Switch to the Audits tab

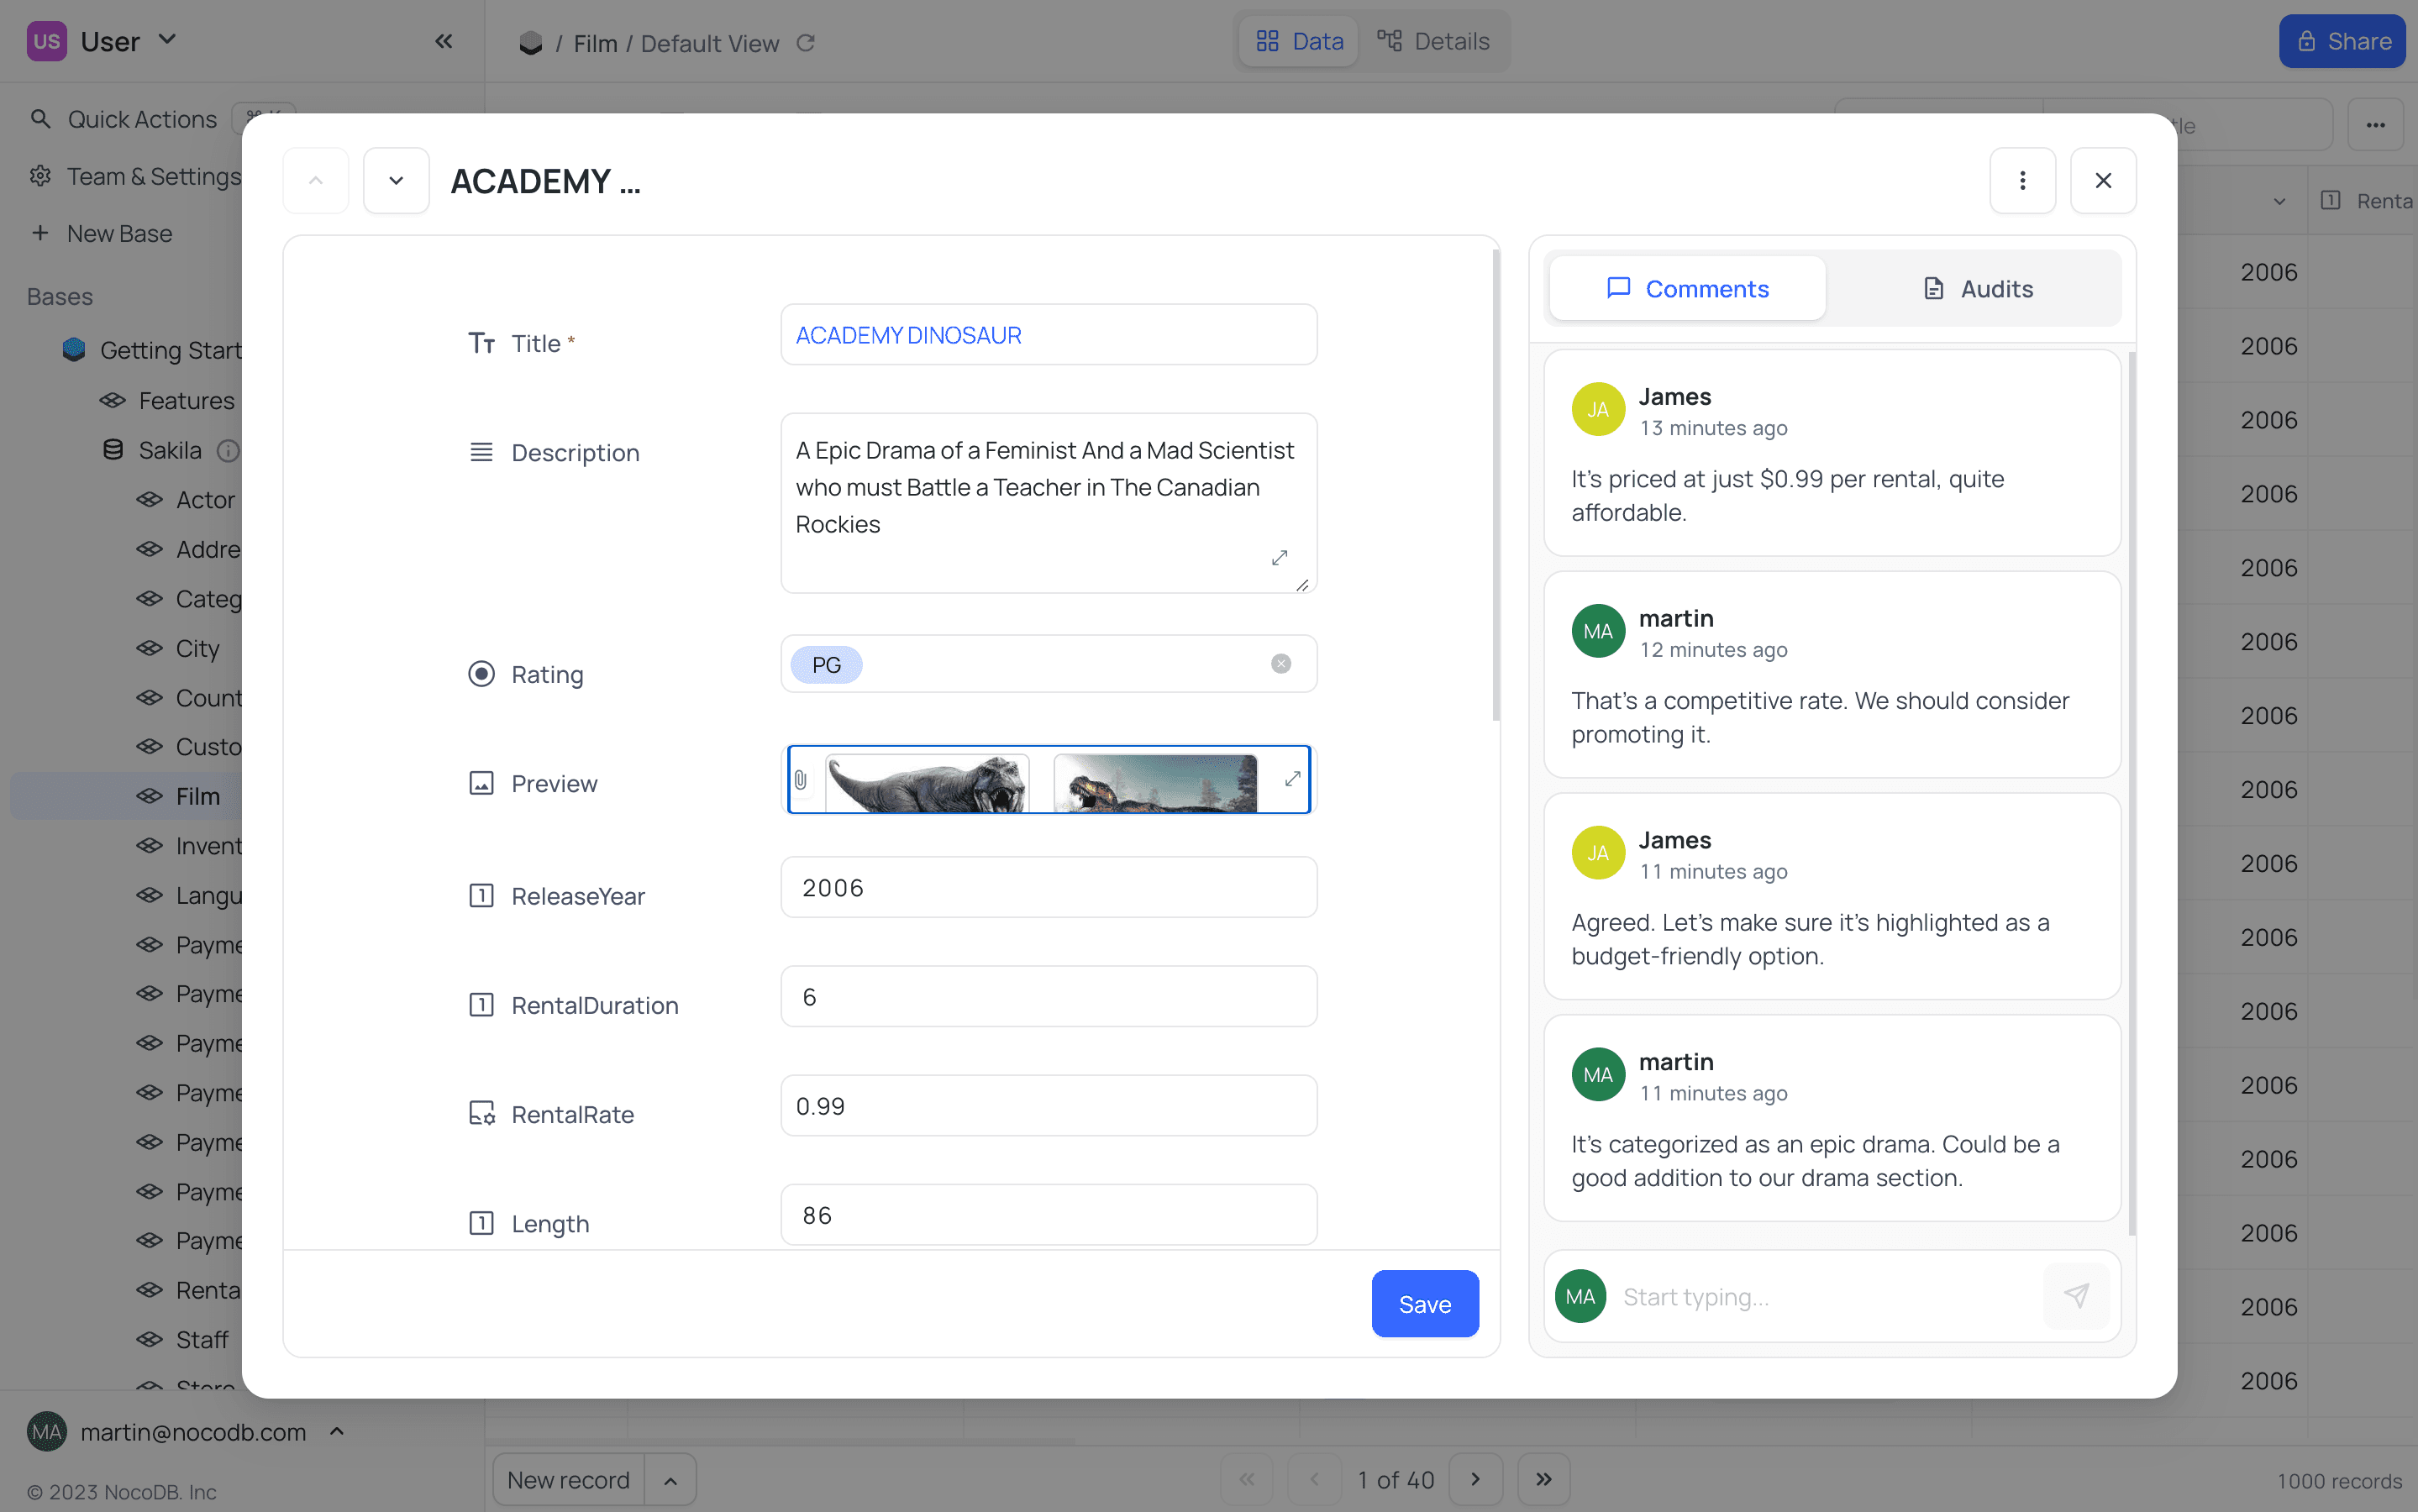coord(1977,289)
